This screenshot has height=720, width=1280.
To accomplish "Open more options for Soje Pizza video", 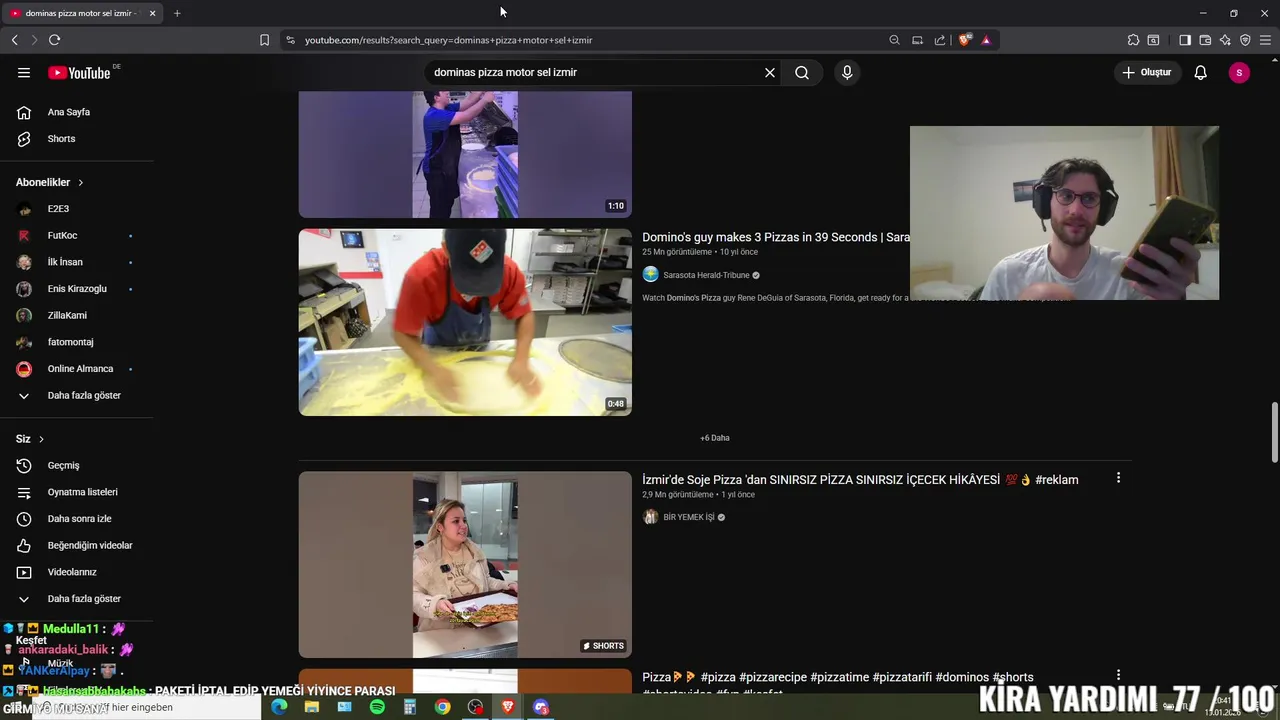I will tap(1118, 478).
